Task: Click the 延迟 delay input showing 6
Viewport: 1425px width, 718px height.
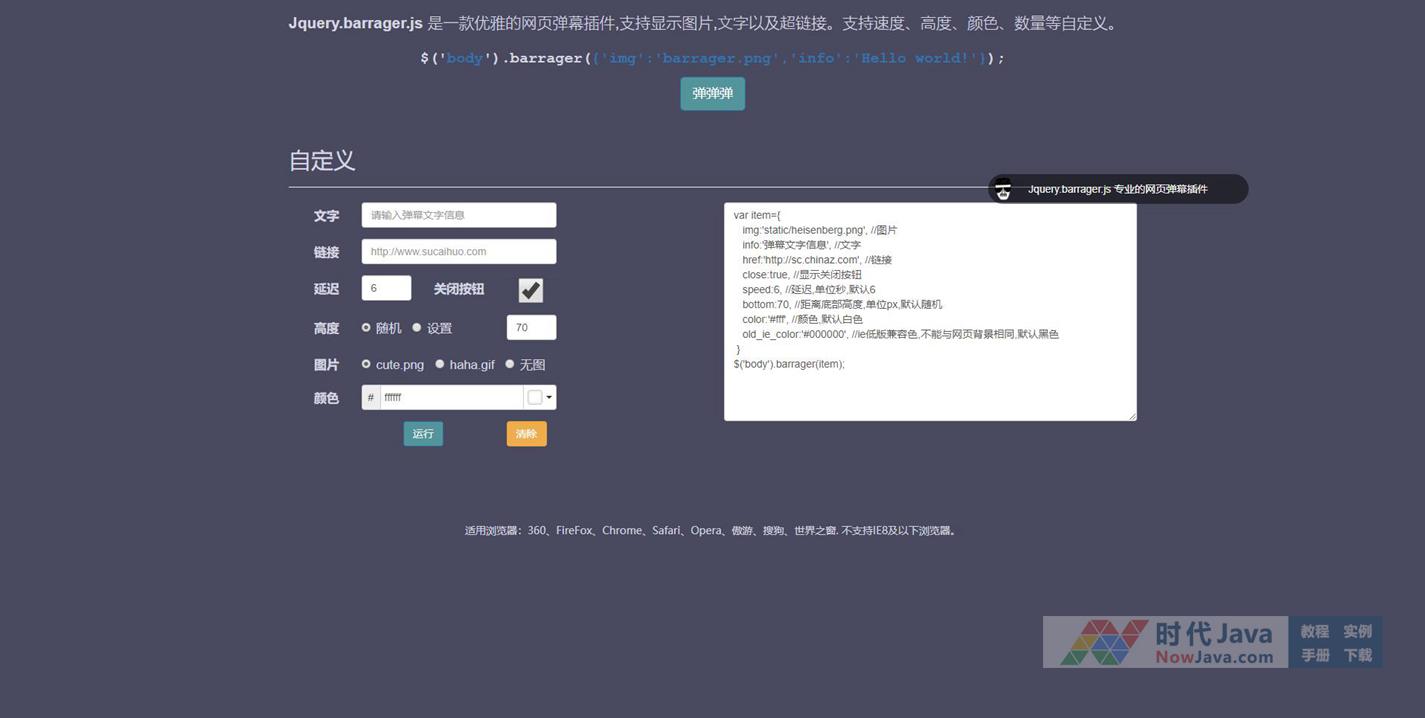Action: (386, 288)
